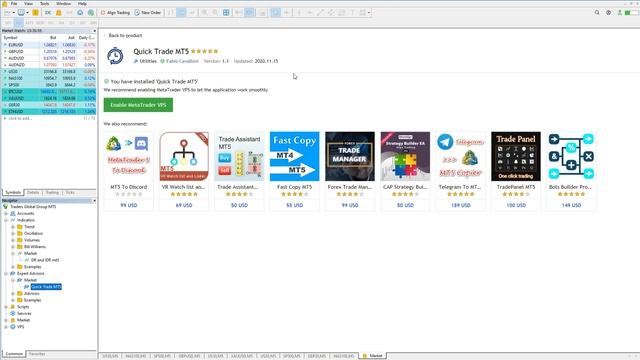Toggle Algo Trading on or off
Image resolution: width=640 pixels, height=360 pixels.
115,13
